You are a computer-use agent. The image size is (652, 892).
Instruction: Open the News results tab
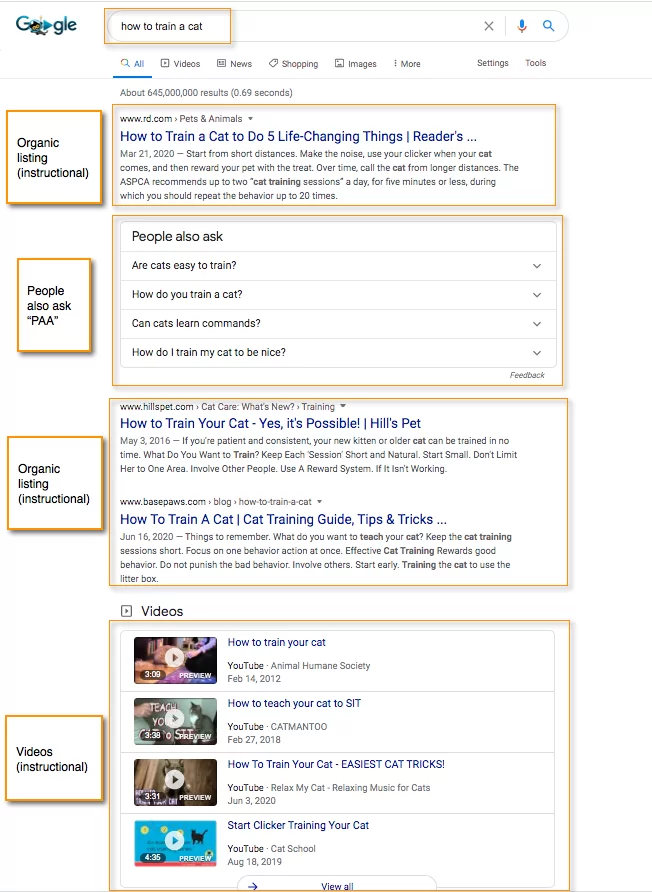coord(234,64)
